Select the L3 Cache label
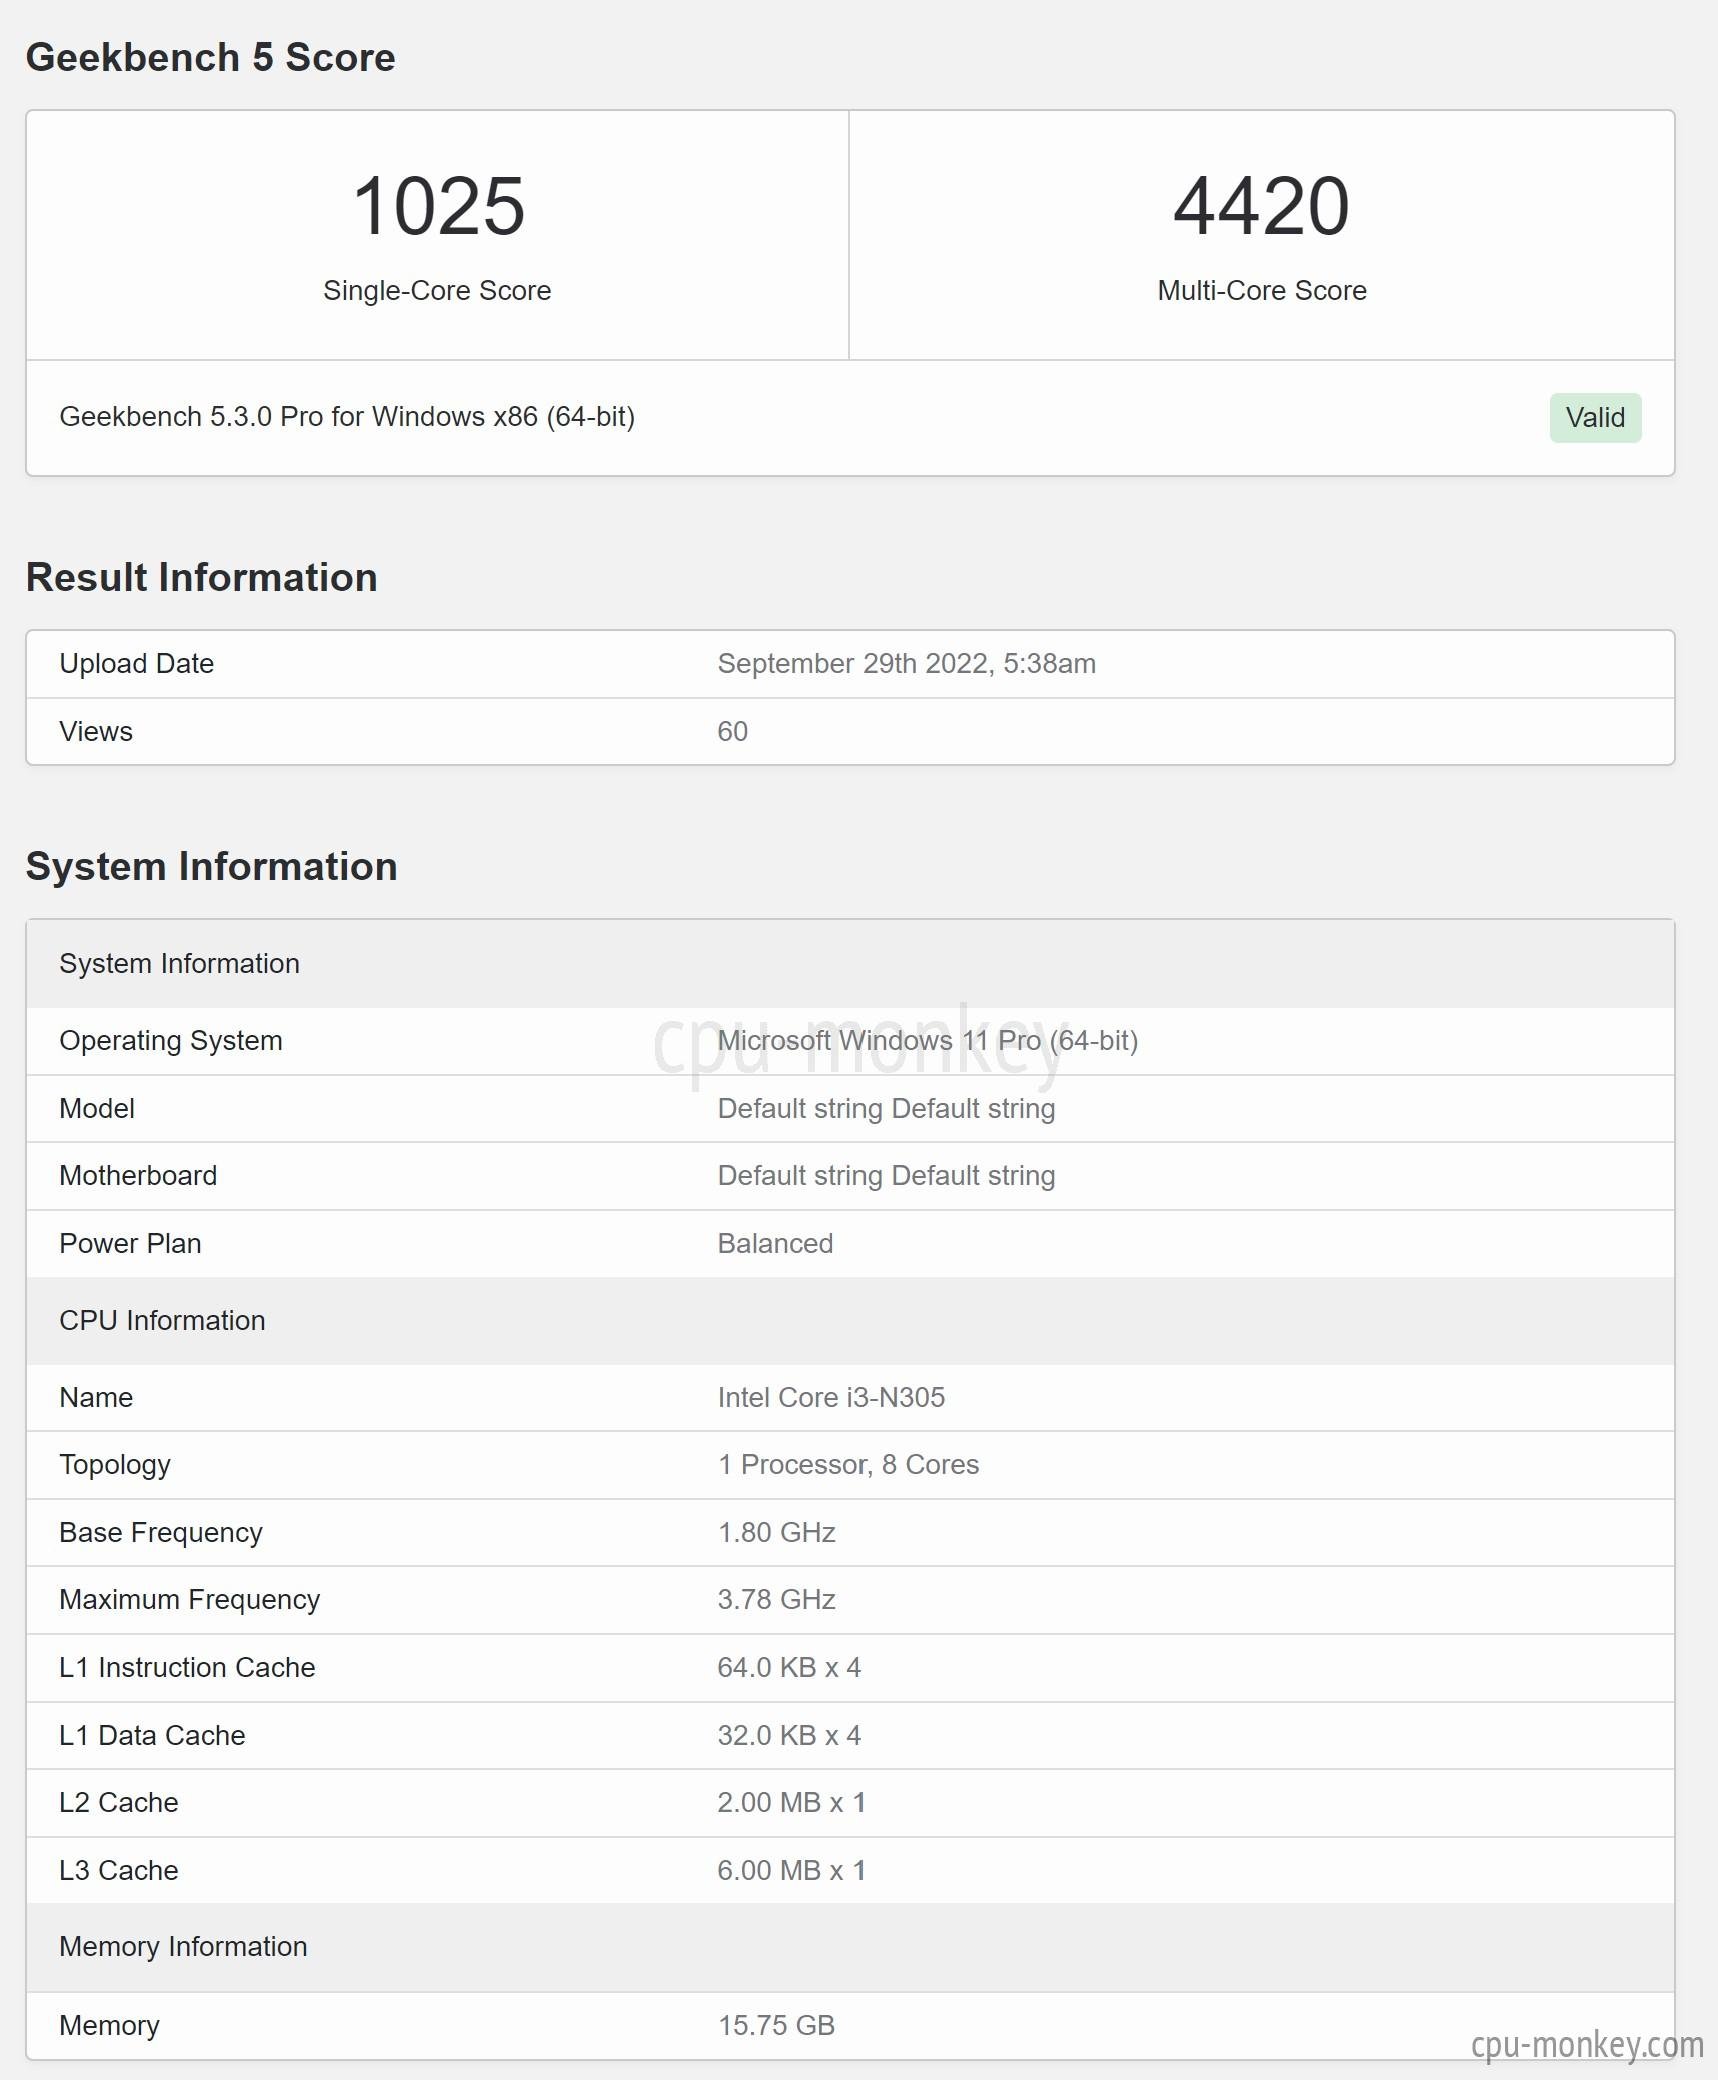Viewport: 1718px width, 2080px height. click(119, 1871)
